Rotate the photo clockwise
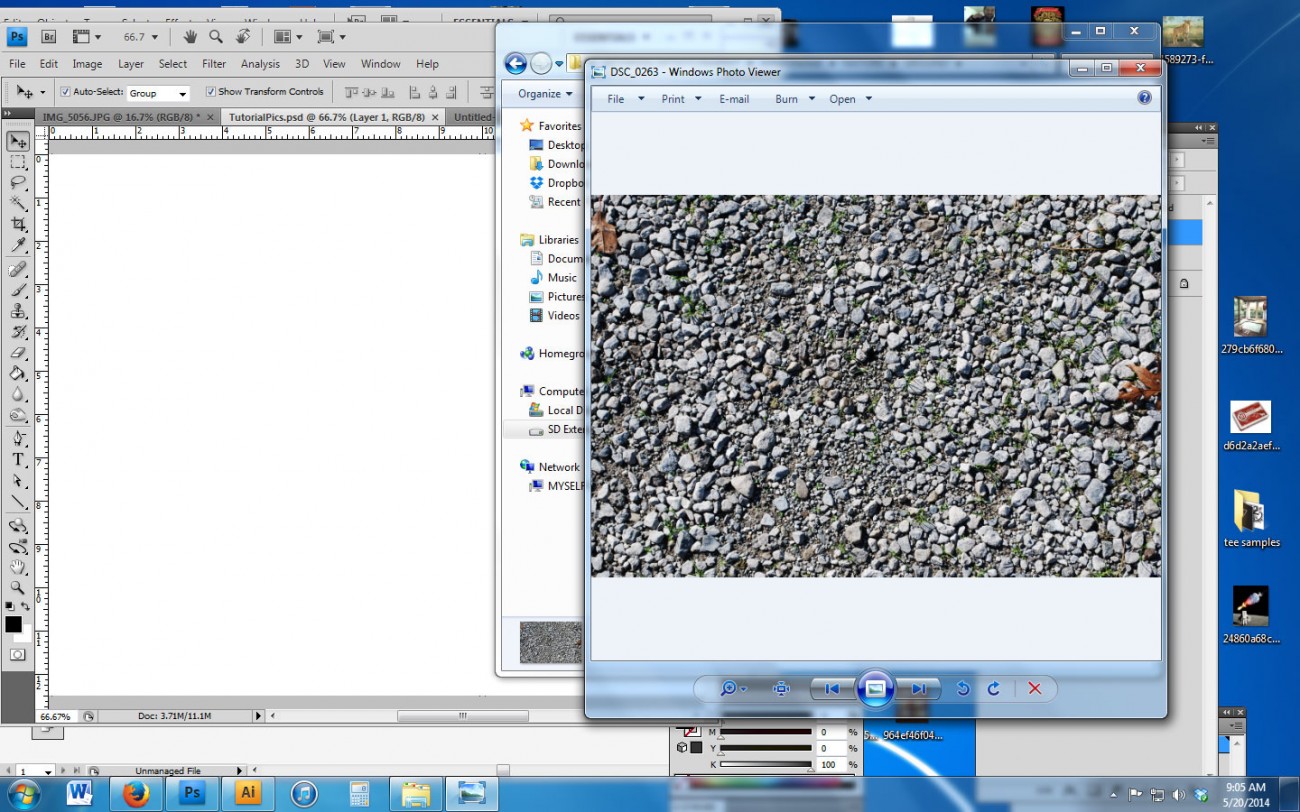Viewport: 1300px width, 812px height. [x=994, y=689]
